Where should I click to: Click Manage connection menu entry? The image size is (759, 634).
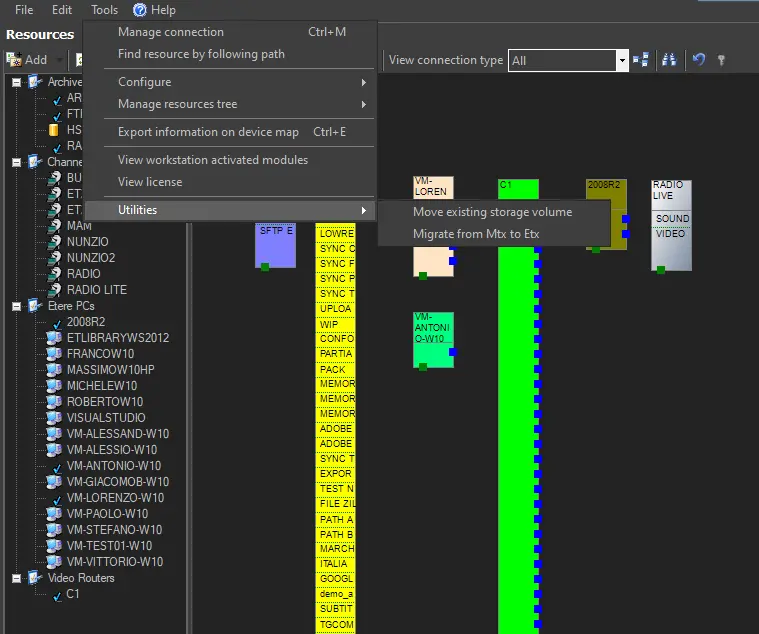(x=170, y=32)
